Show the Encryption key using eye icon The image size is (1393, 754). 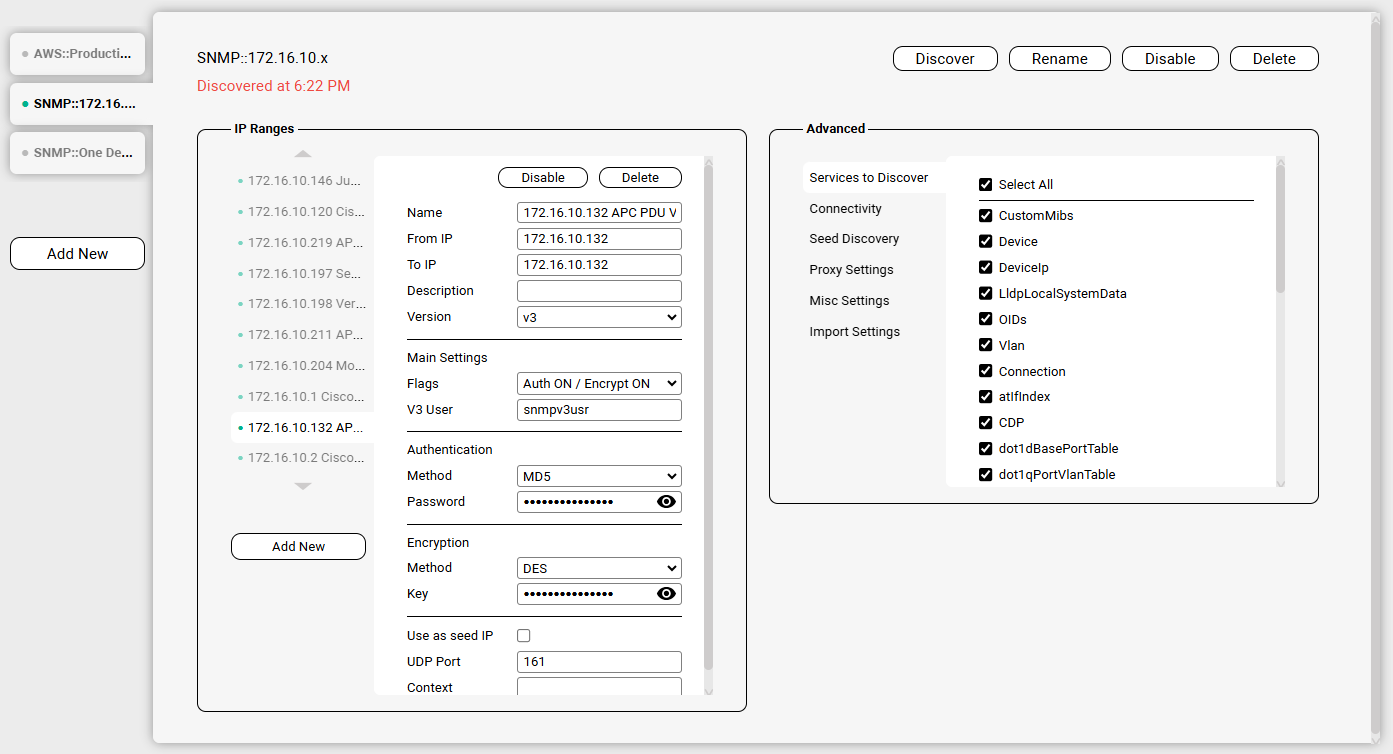point(666,594)
